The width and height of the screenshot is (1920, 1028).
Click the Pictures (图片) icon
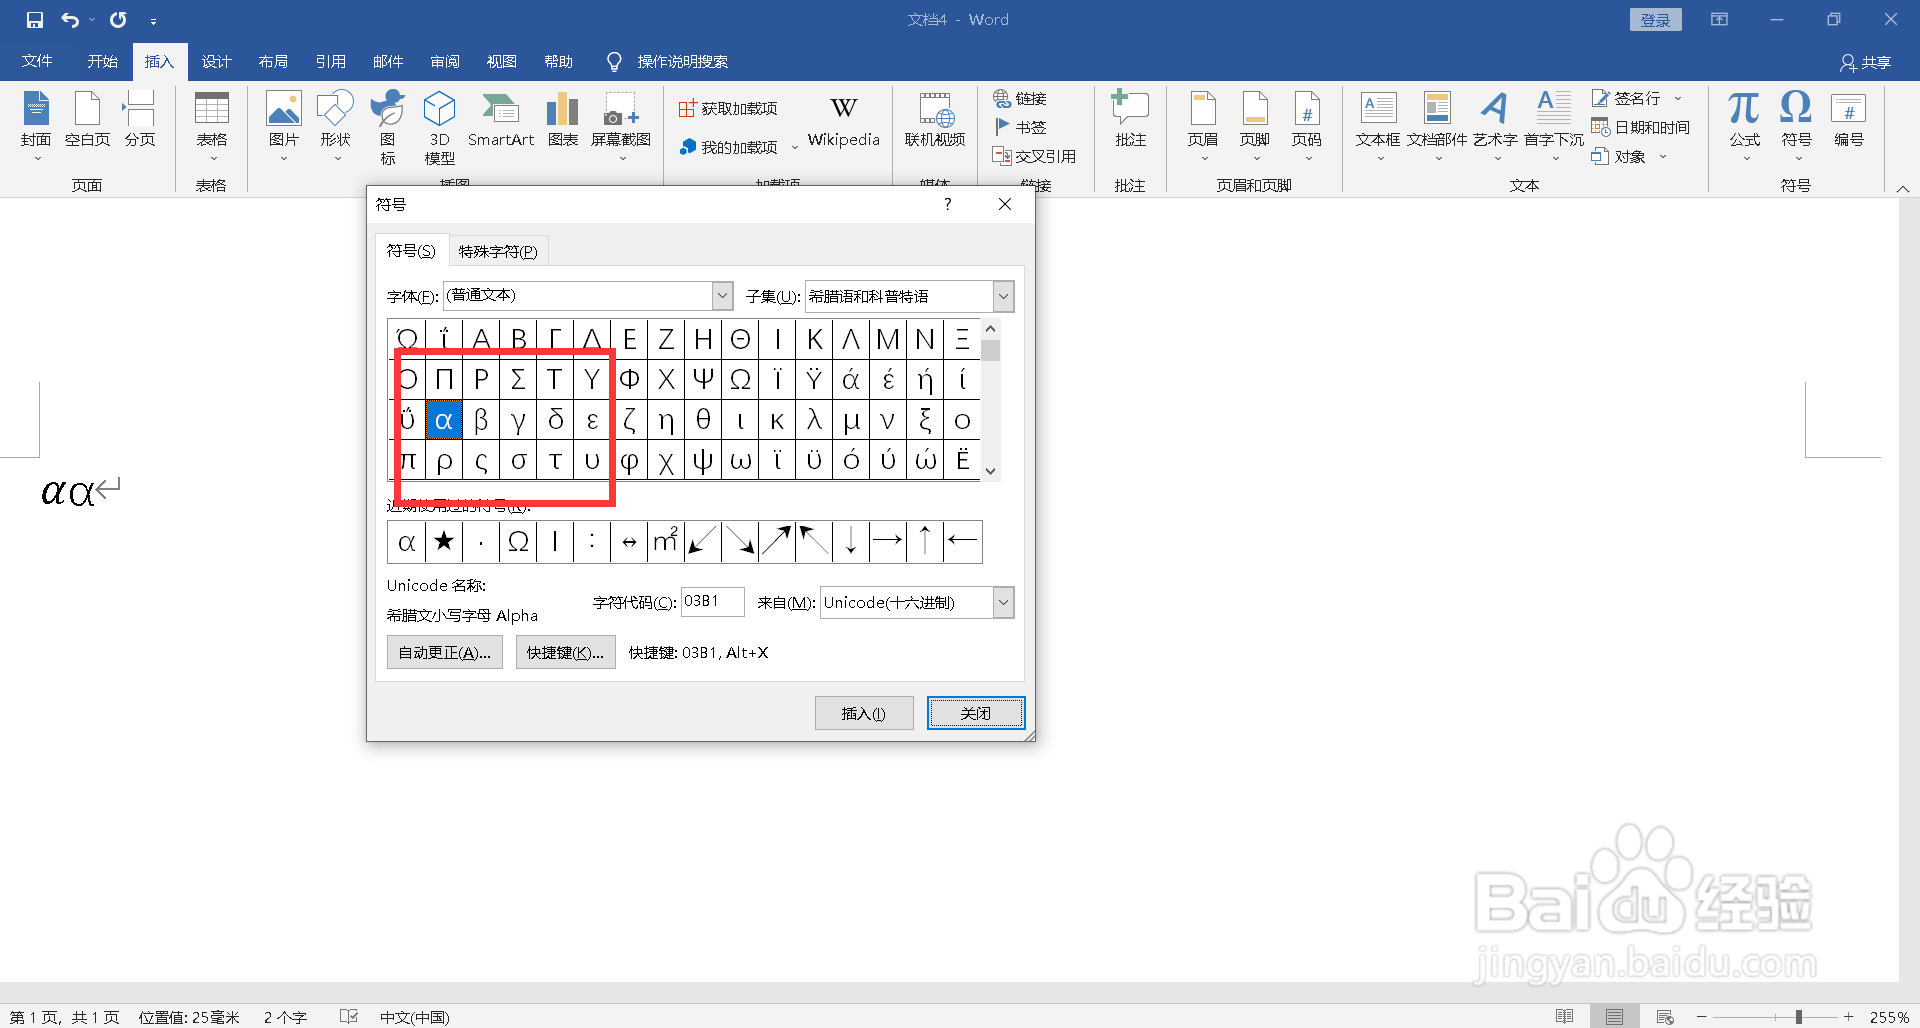coord(284,125)
